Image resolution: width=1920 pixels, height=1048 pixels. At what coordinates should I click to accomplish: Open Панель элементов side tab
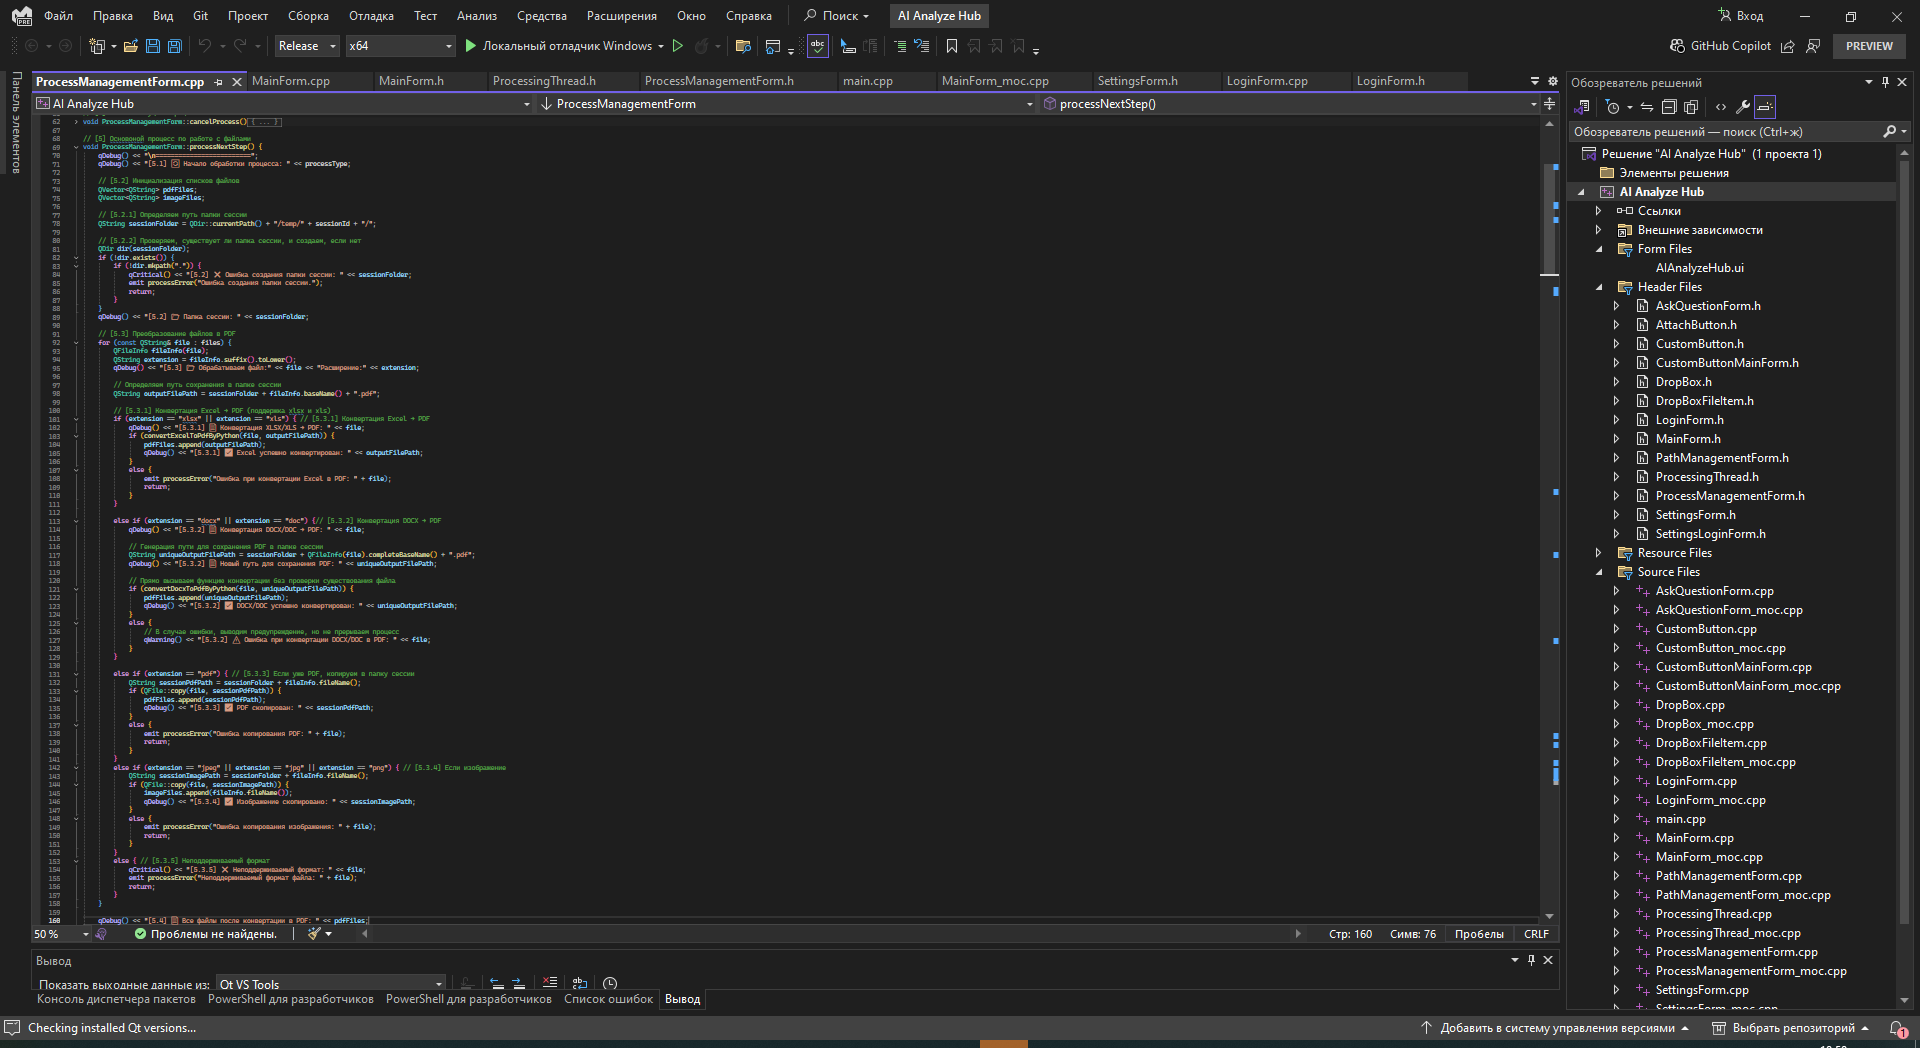tap(16, 122)
